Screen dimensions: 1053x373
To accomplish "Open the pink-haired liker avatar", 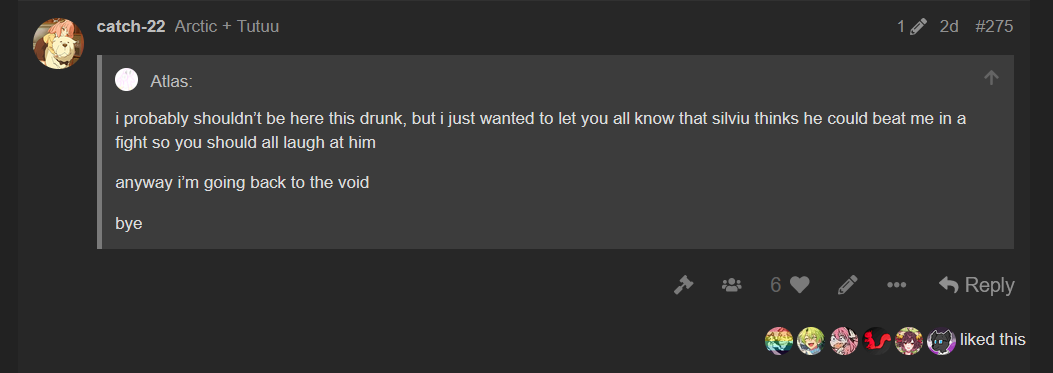I will pyautogui.click(x=843, y=341).
